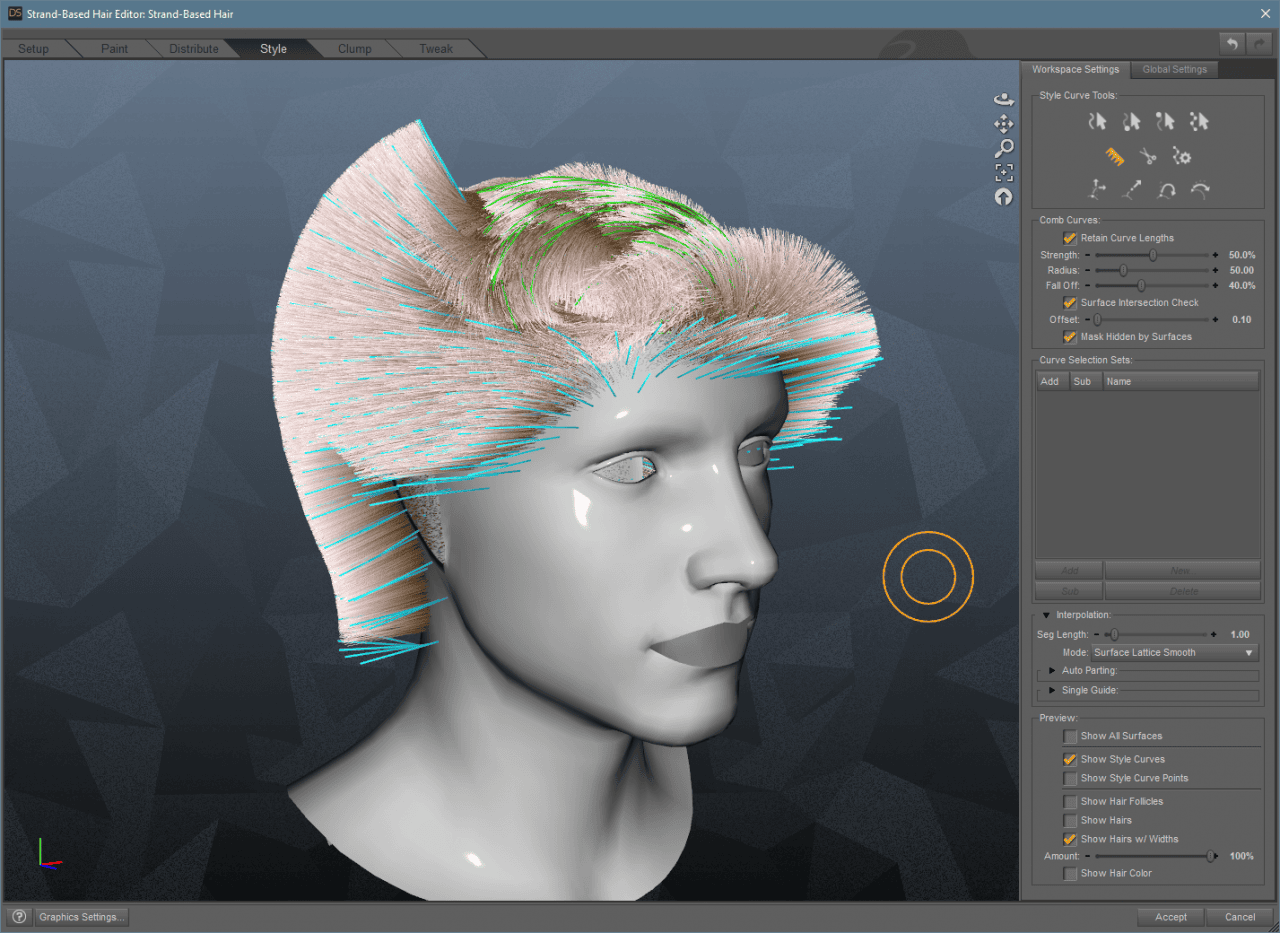Click the orbit view icon in viewport
Viewport: 1280px width, 933px height.
(1004, 100)
